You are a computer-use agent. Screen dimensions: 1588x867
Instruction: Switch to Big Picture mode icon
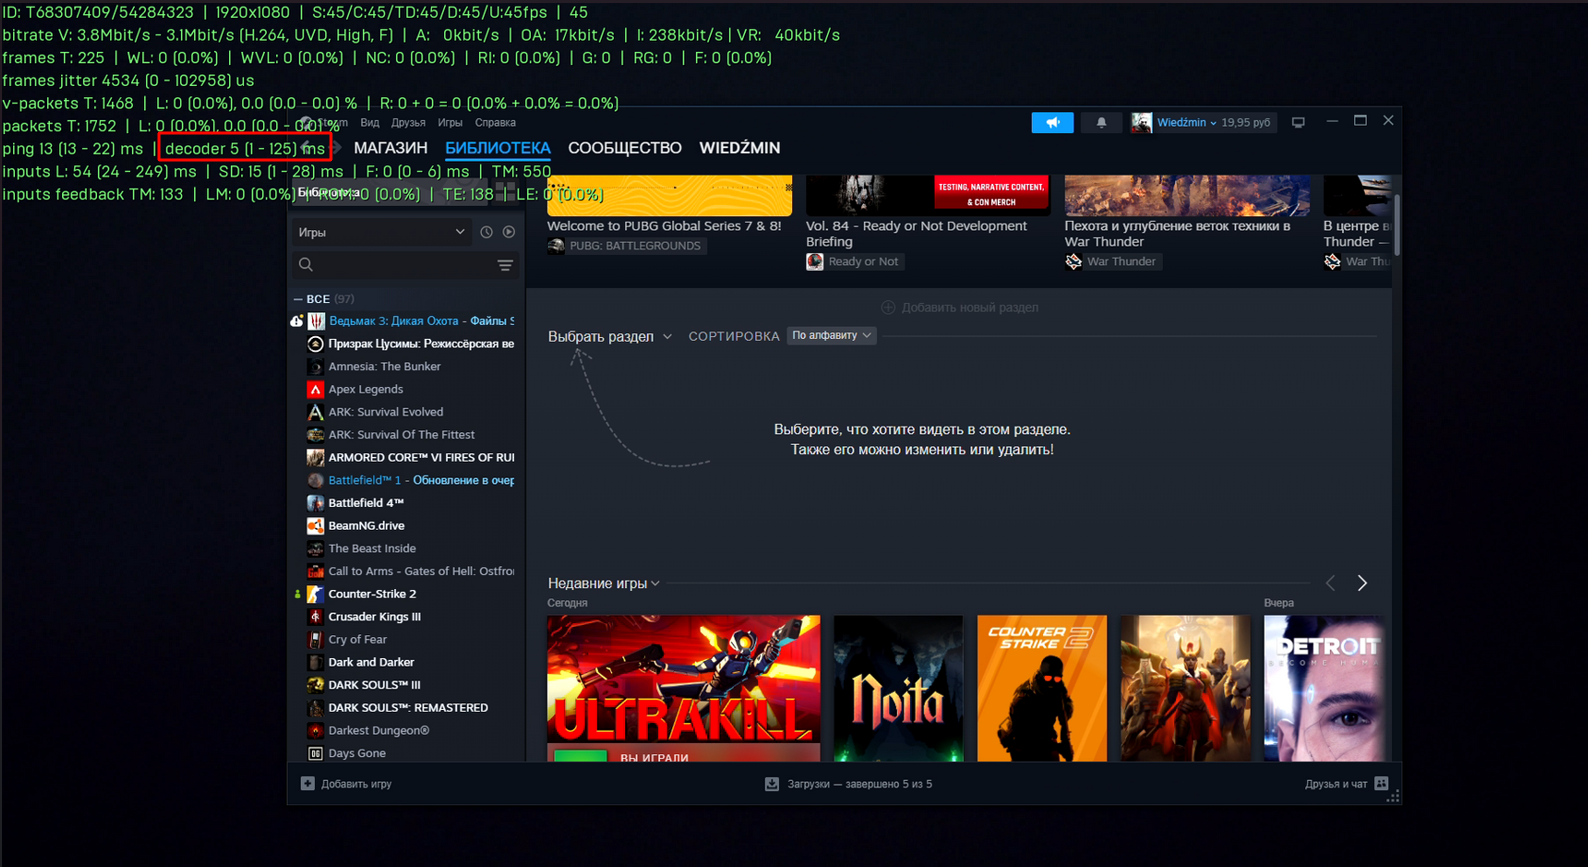click(x=1298, y=122)
